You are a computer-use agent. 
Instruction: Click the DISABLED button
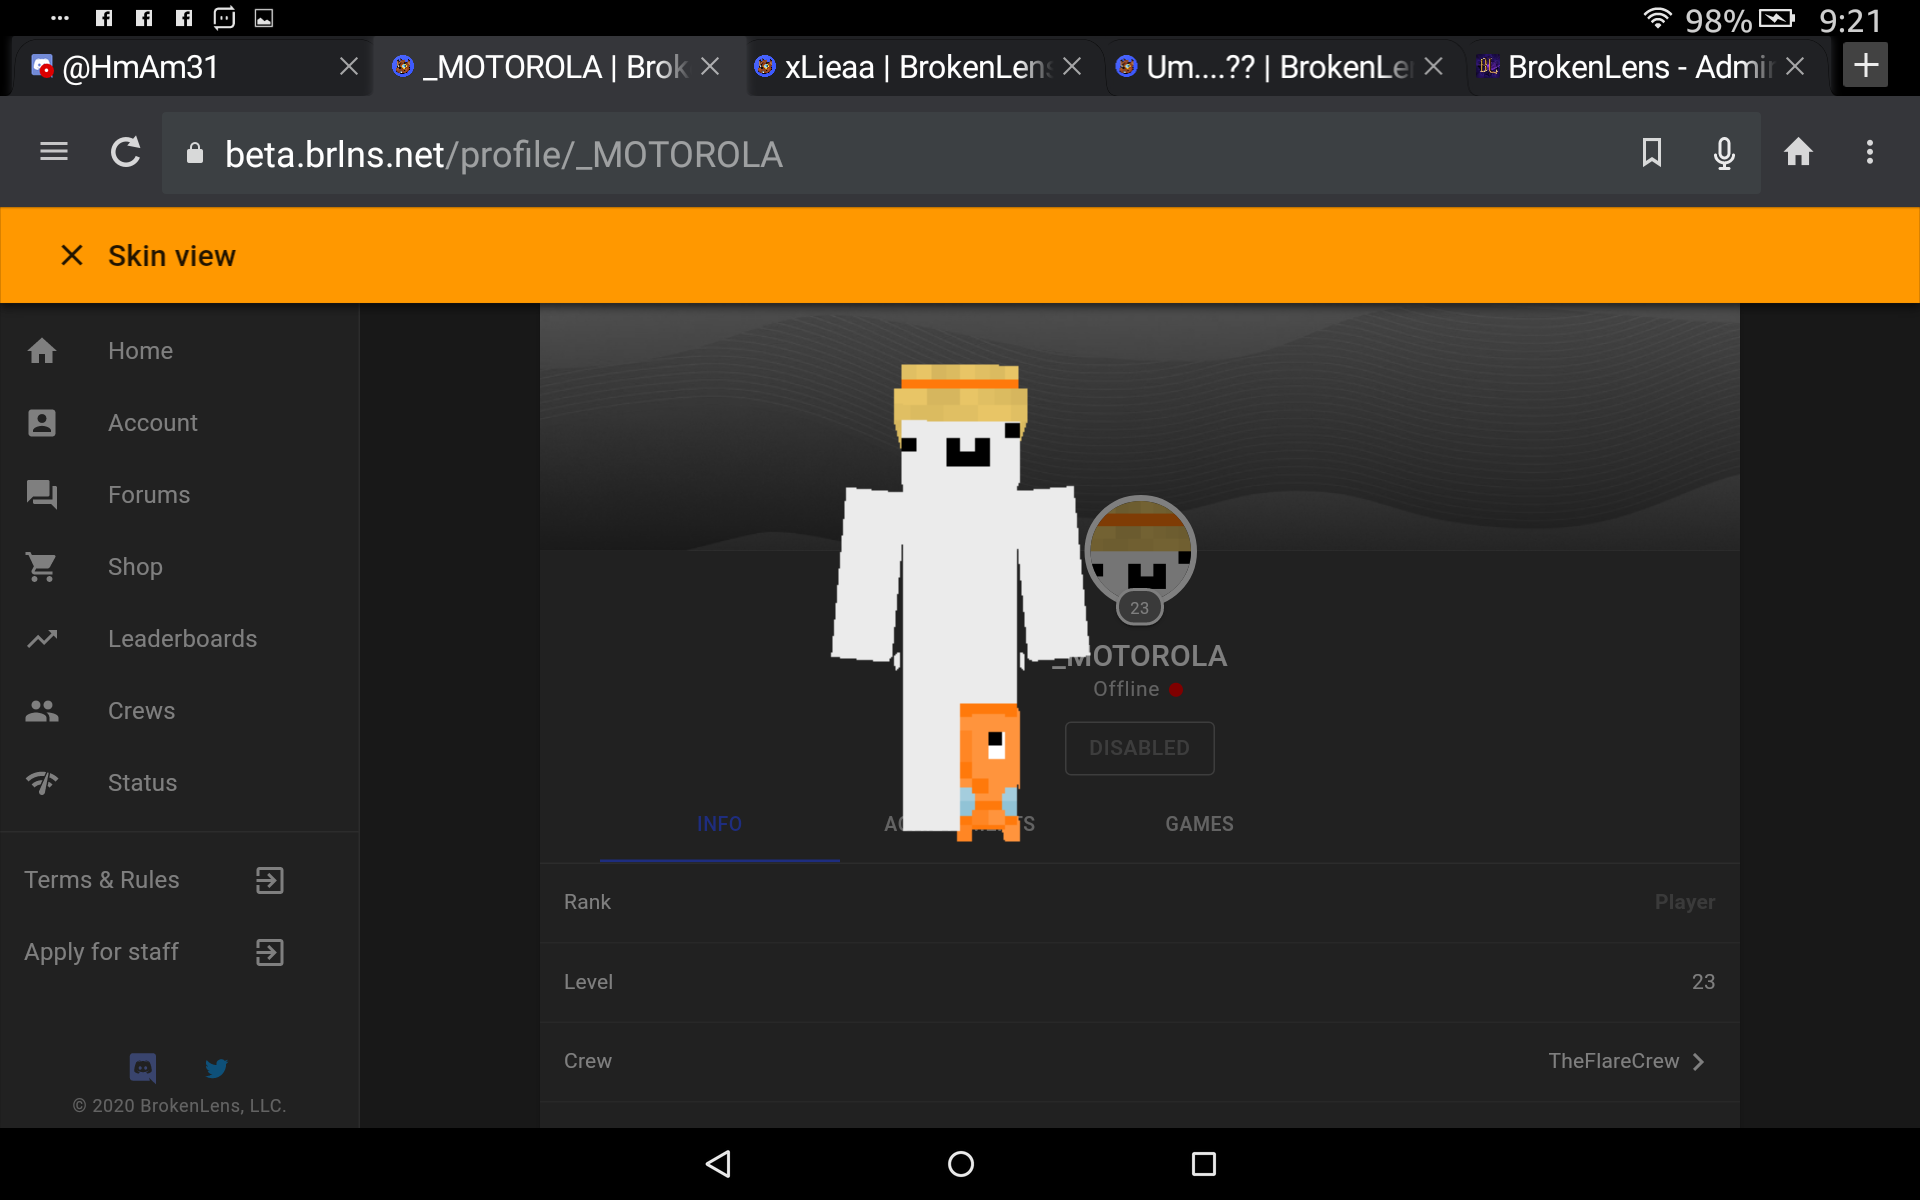[x=1140, y=748]
